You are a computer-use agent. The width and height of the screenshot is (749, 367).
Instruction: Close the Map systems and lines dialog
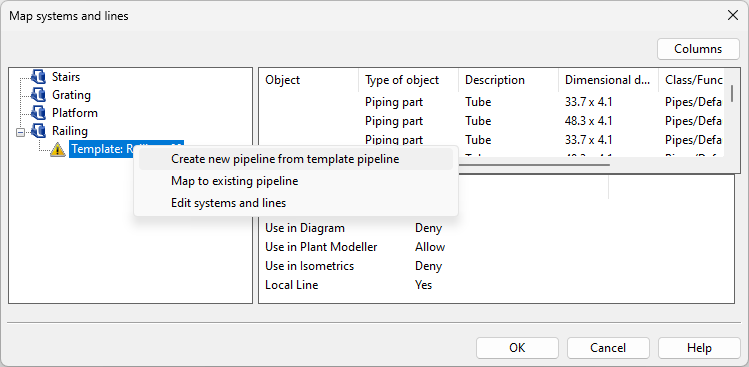tap(732, 15)
